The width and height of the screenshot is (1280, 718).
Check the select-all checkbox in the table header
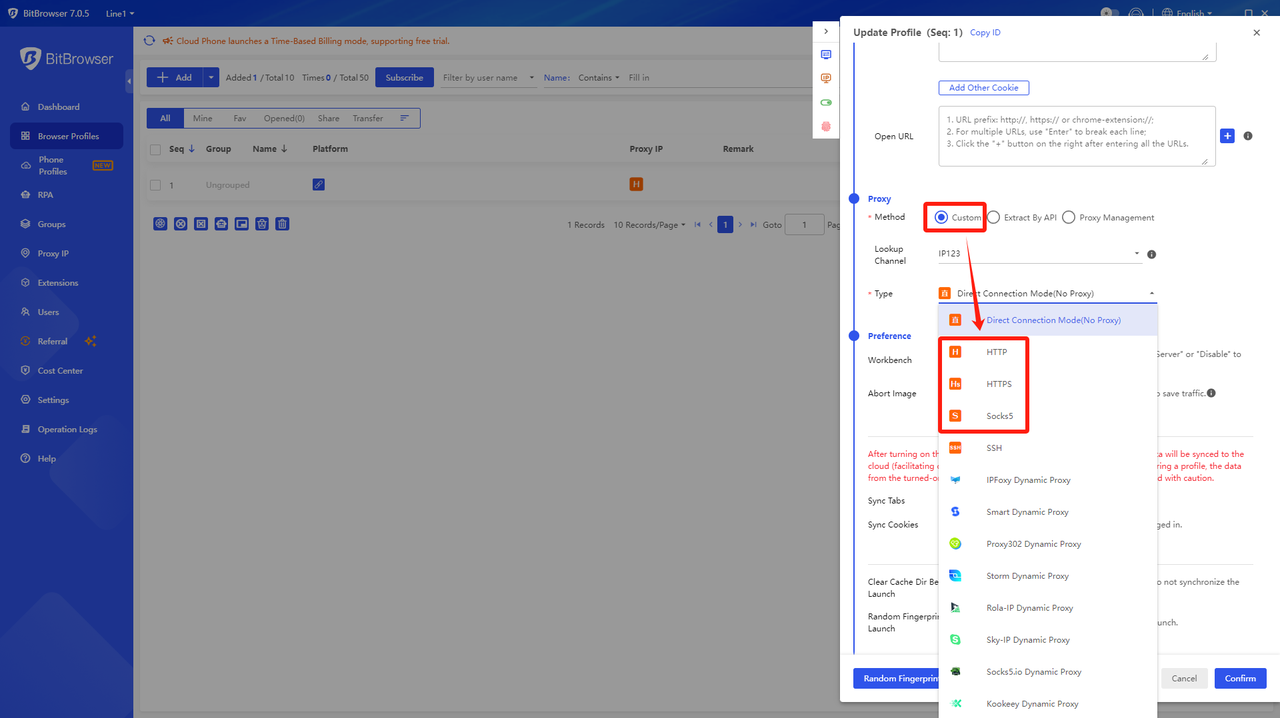point(156,148)
